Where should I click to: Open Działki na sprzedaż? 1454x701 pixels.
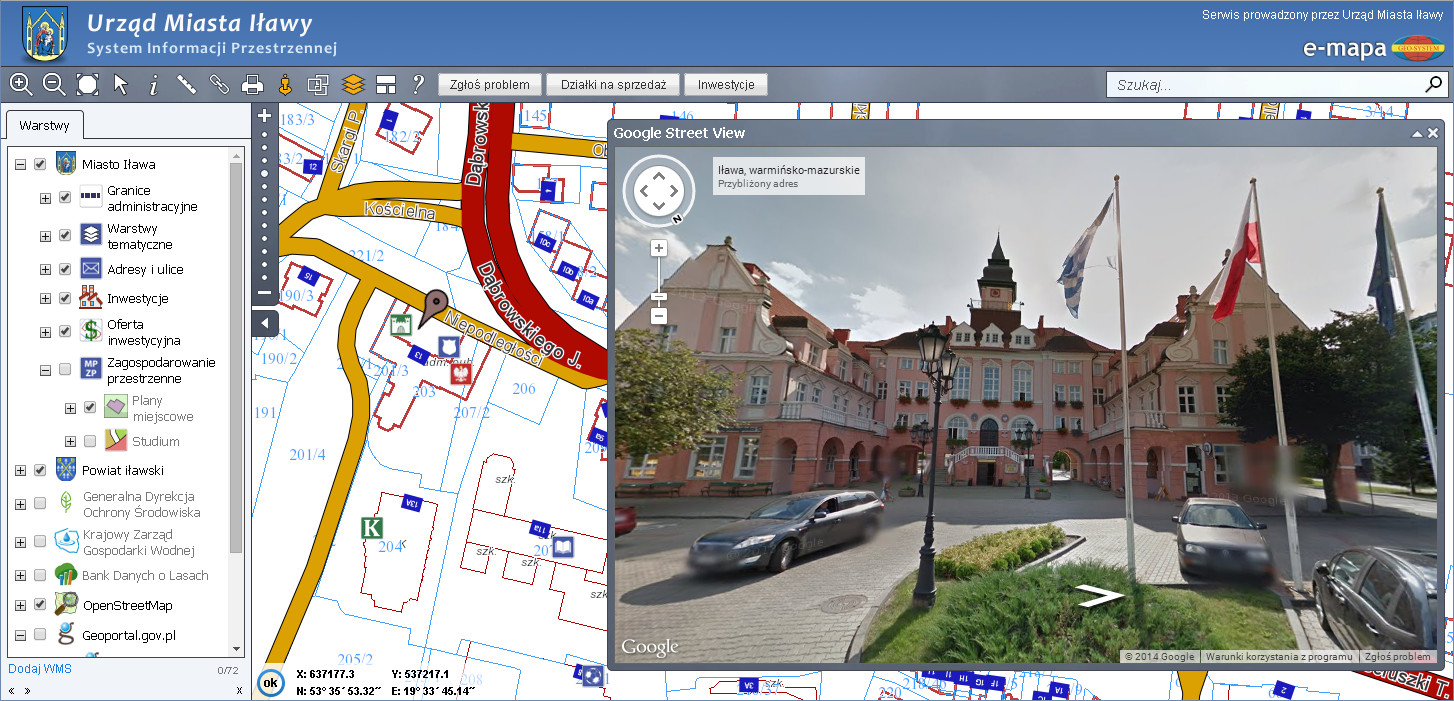pos(613,85)
